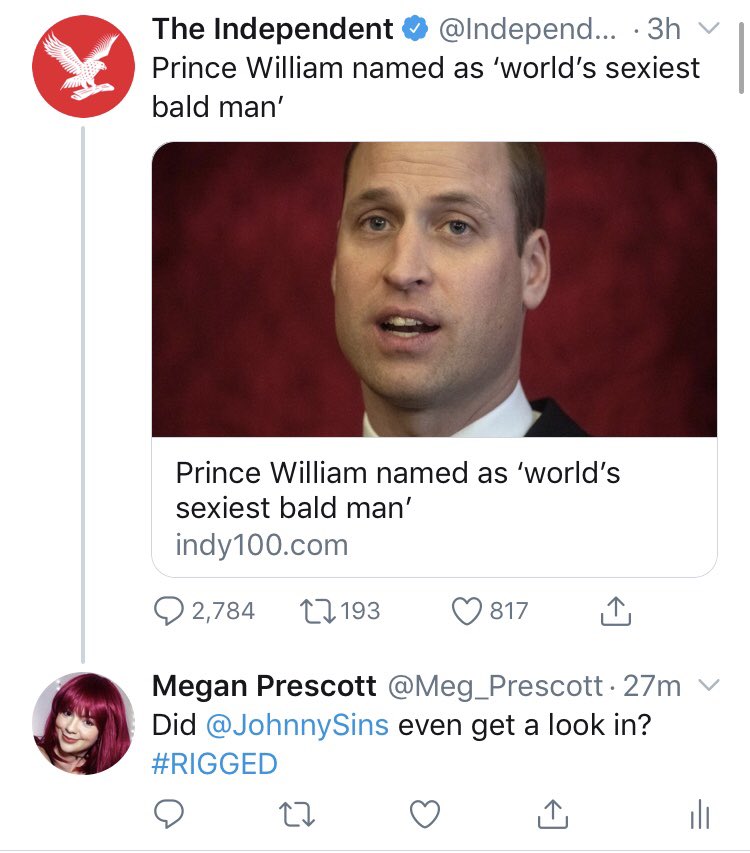The width and height of the screenshot is (750, 853).
Task: Share Megan Prescott's reply
Action: click(x=553, y=814)
